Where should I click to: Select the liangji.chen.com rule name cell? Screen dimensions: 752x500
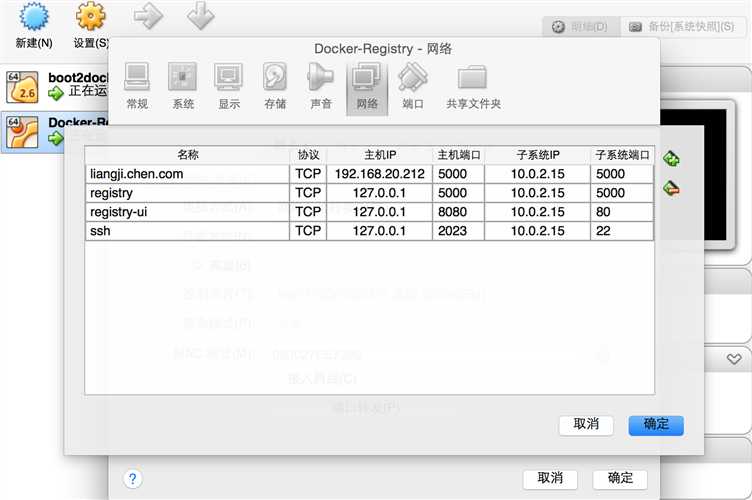pos(187,174)
